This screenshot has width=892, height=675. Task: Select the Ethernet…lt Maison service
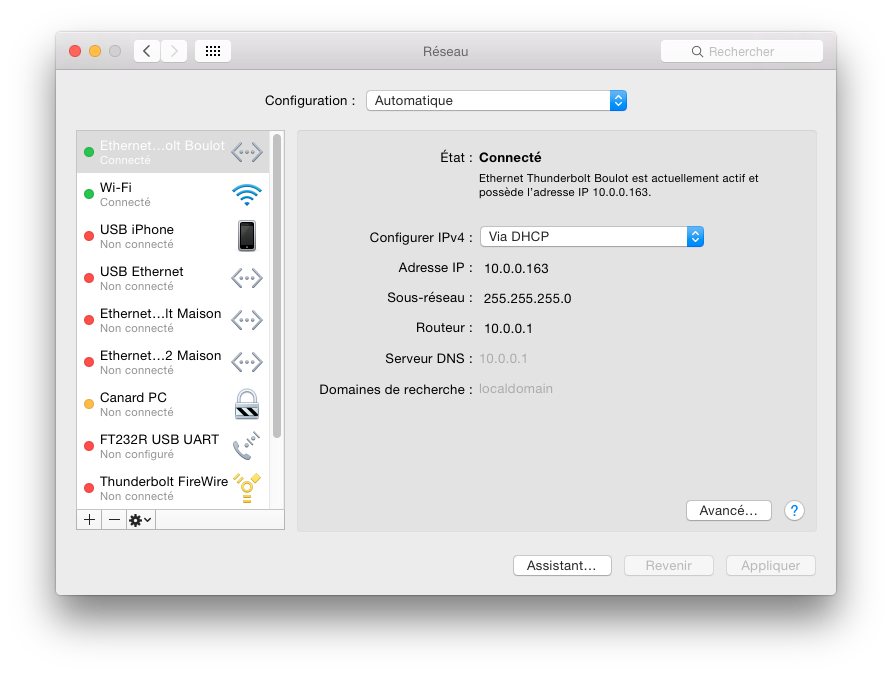point(173,320)
